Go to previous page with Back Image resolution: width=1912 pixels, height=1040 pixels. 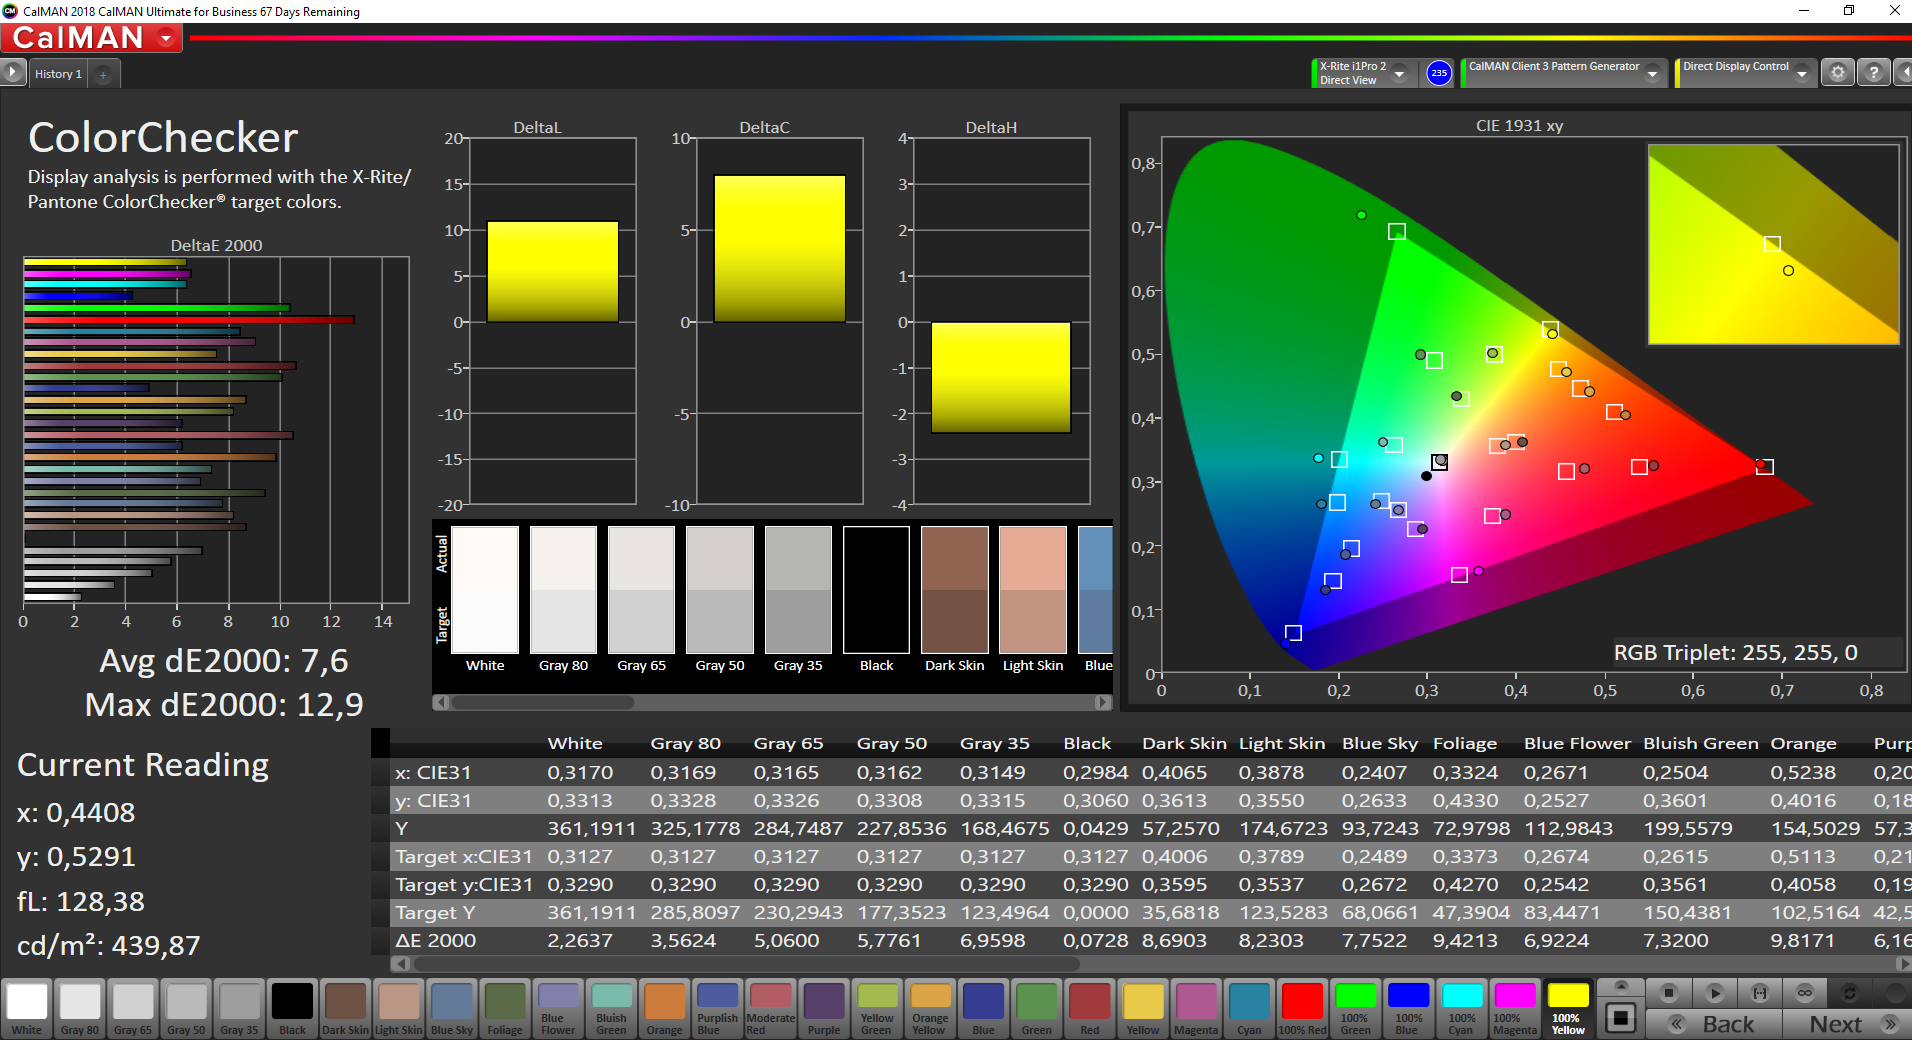tap(1713, 1024)
